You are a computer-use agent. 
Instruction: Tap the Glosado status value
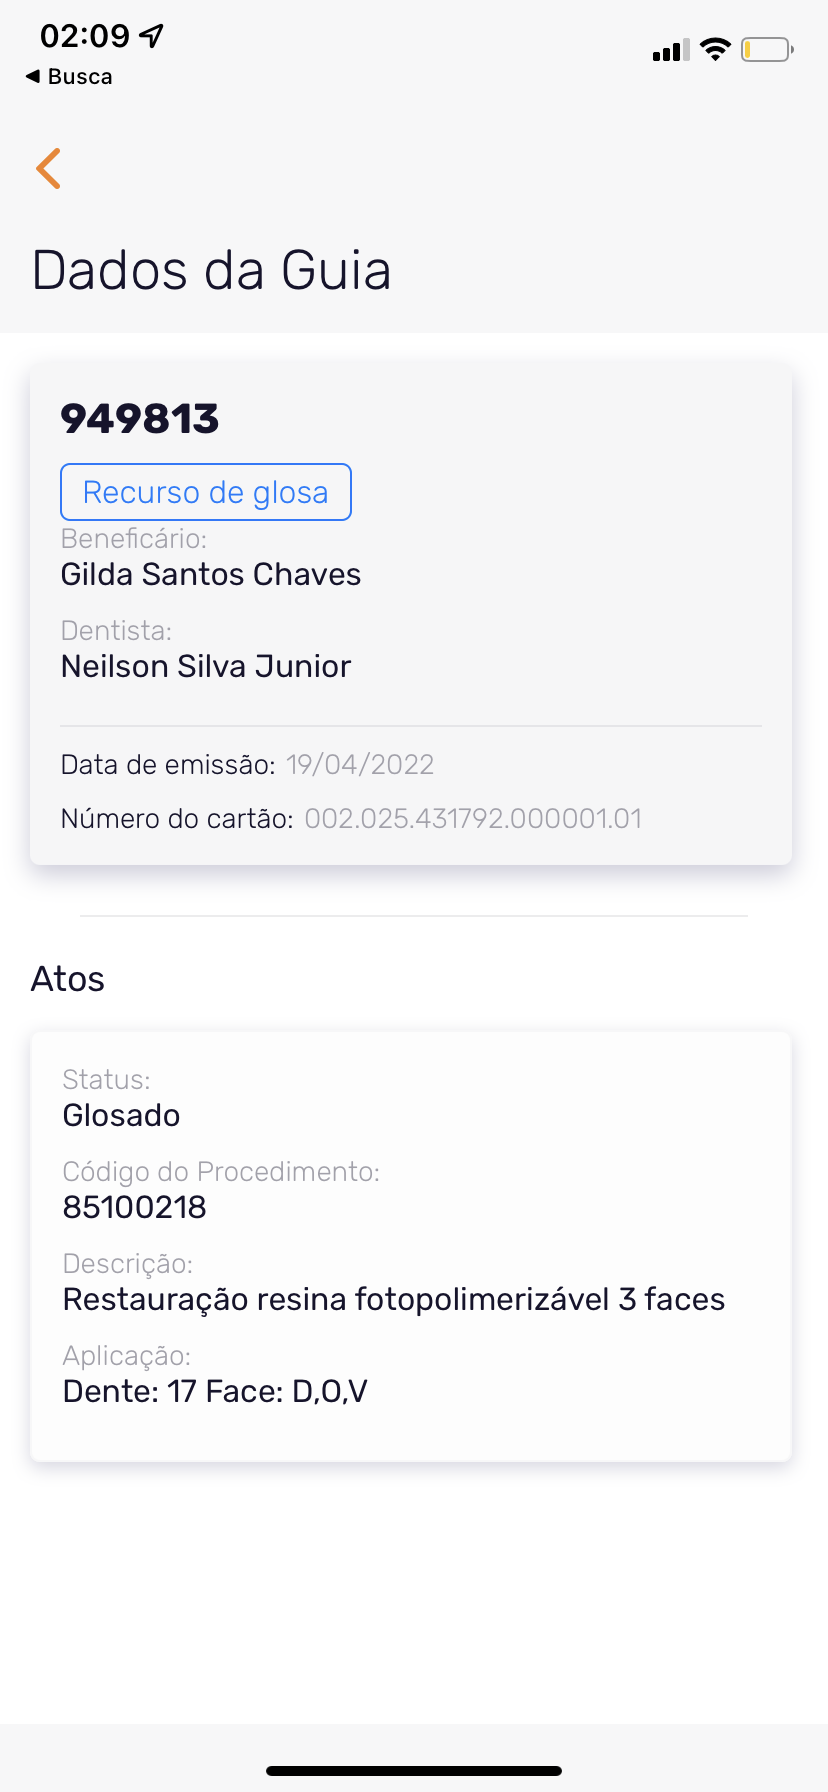(121, 1115)
